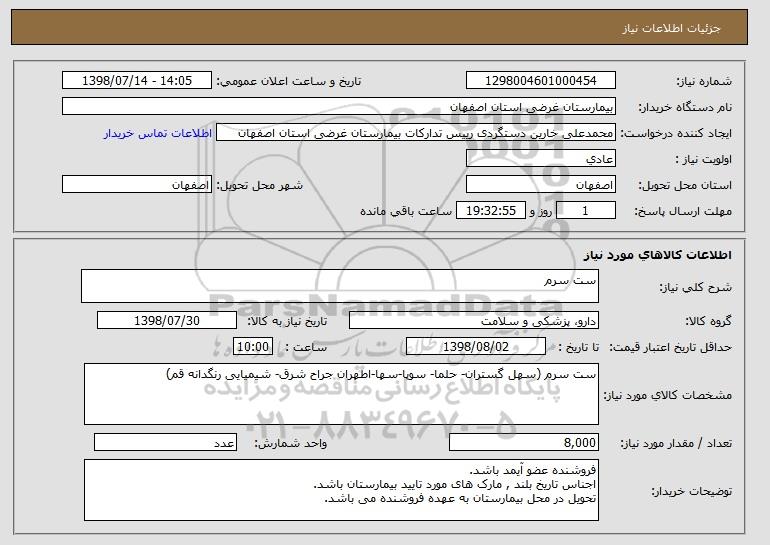
Task: Click the label حداقل تاریخ اعتبار قیمت
Action: coord(671,348)
